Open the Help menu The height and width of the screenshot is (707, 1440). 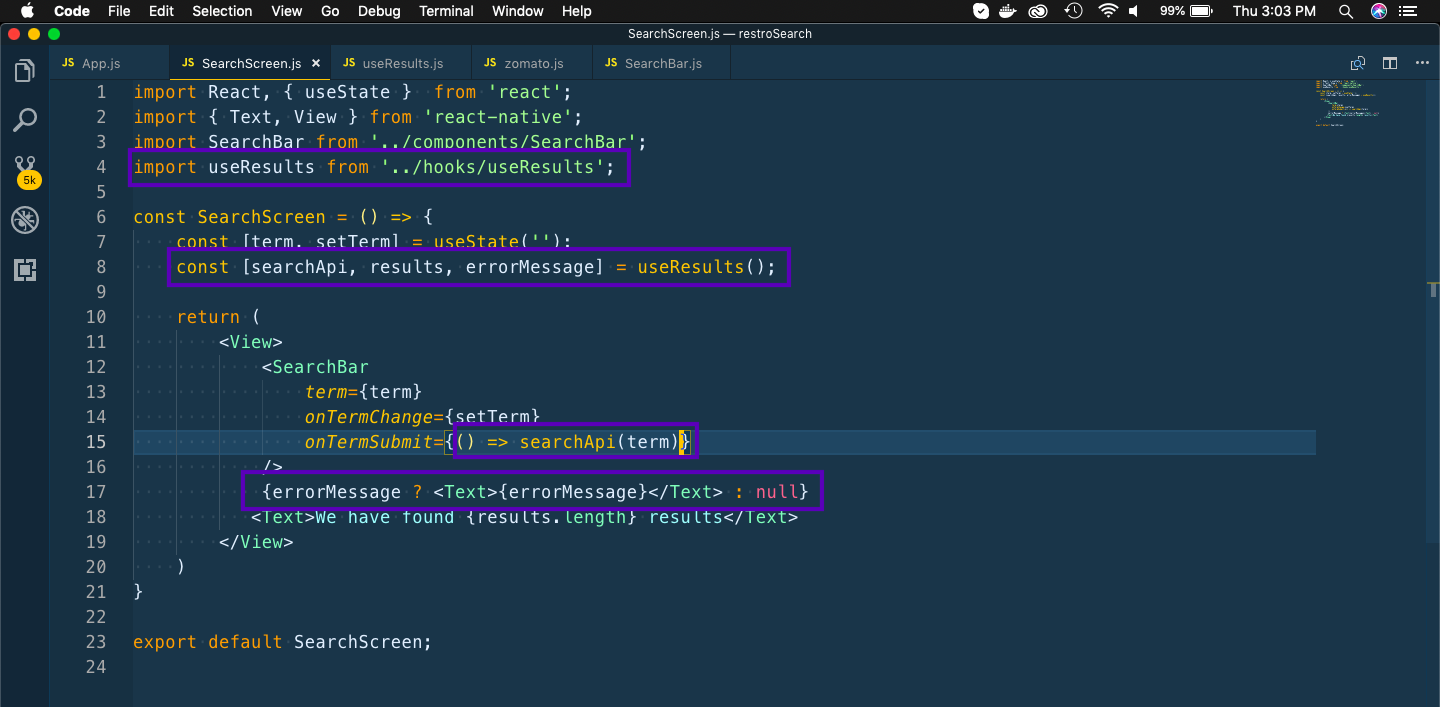(577, 11)
